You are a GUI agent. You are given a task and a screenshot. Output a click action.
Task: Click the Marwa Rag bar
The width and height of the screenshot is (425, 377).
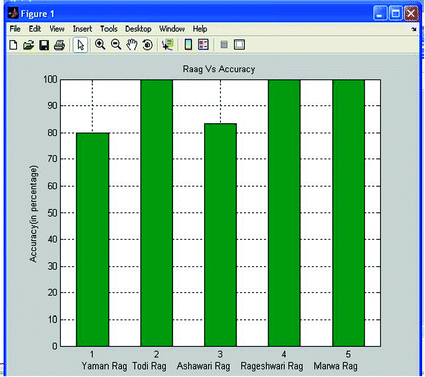(348, 213)
